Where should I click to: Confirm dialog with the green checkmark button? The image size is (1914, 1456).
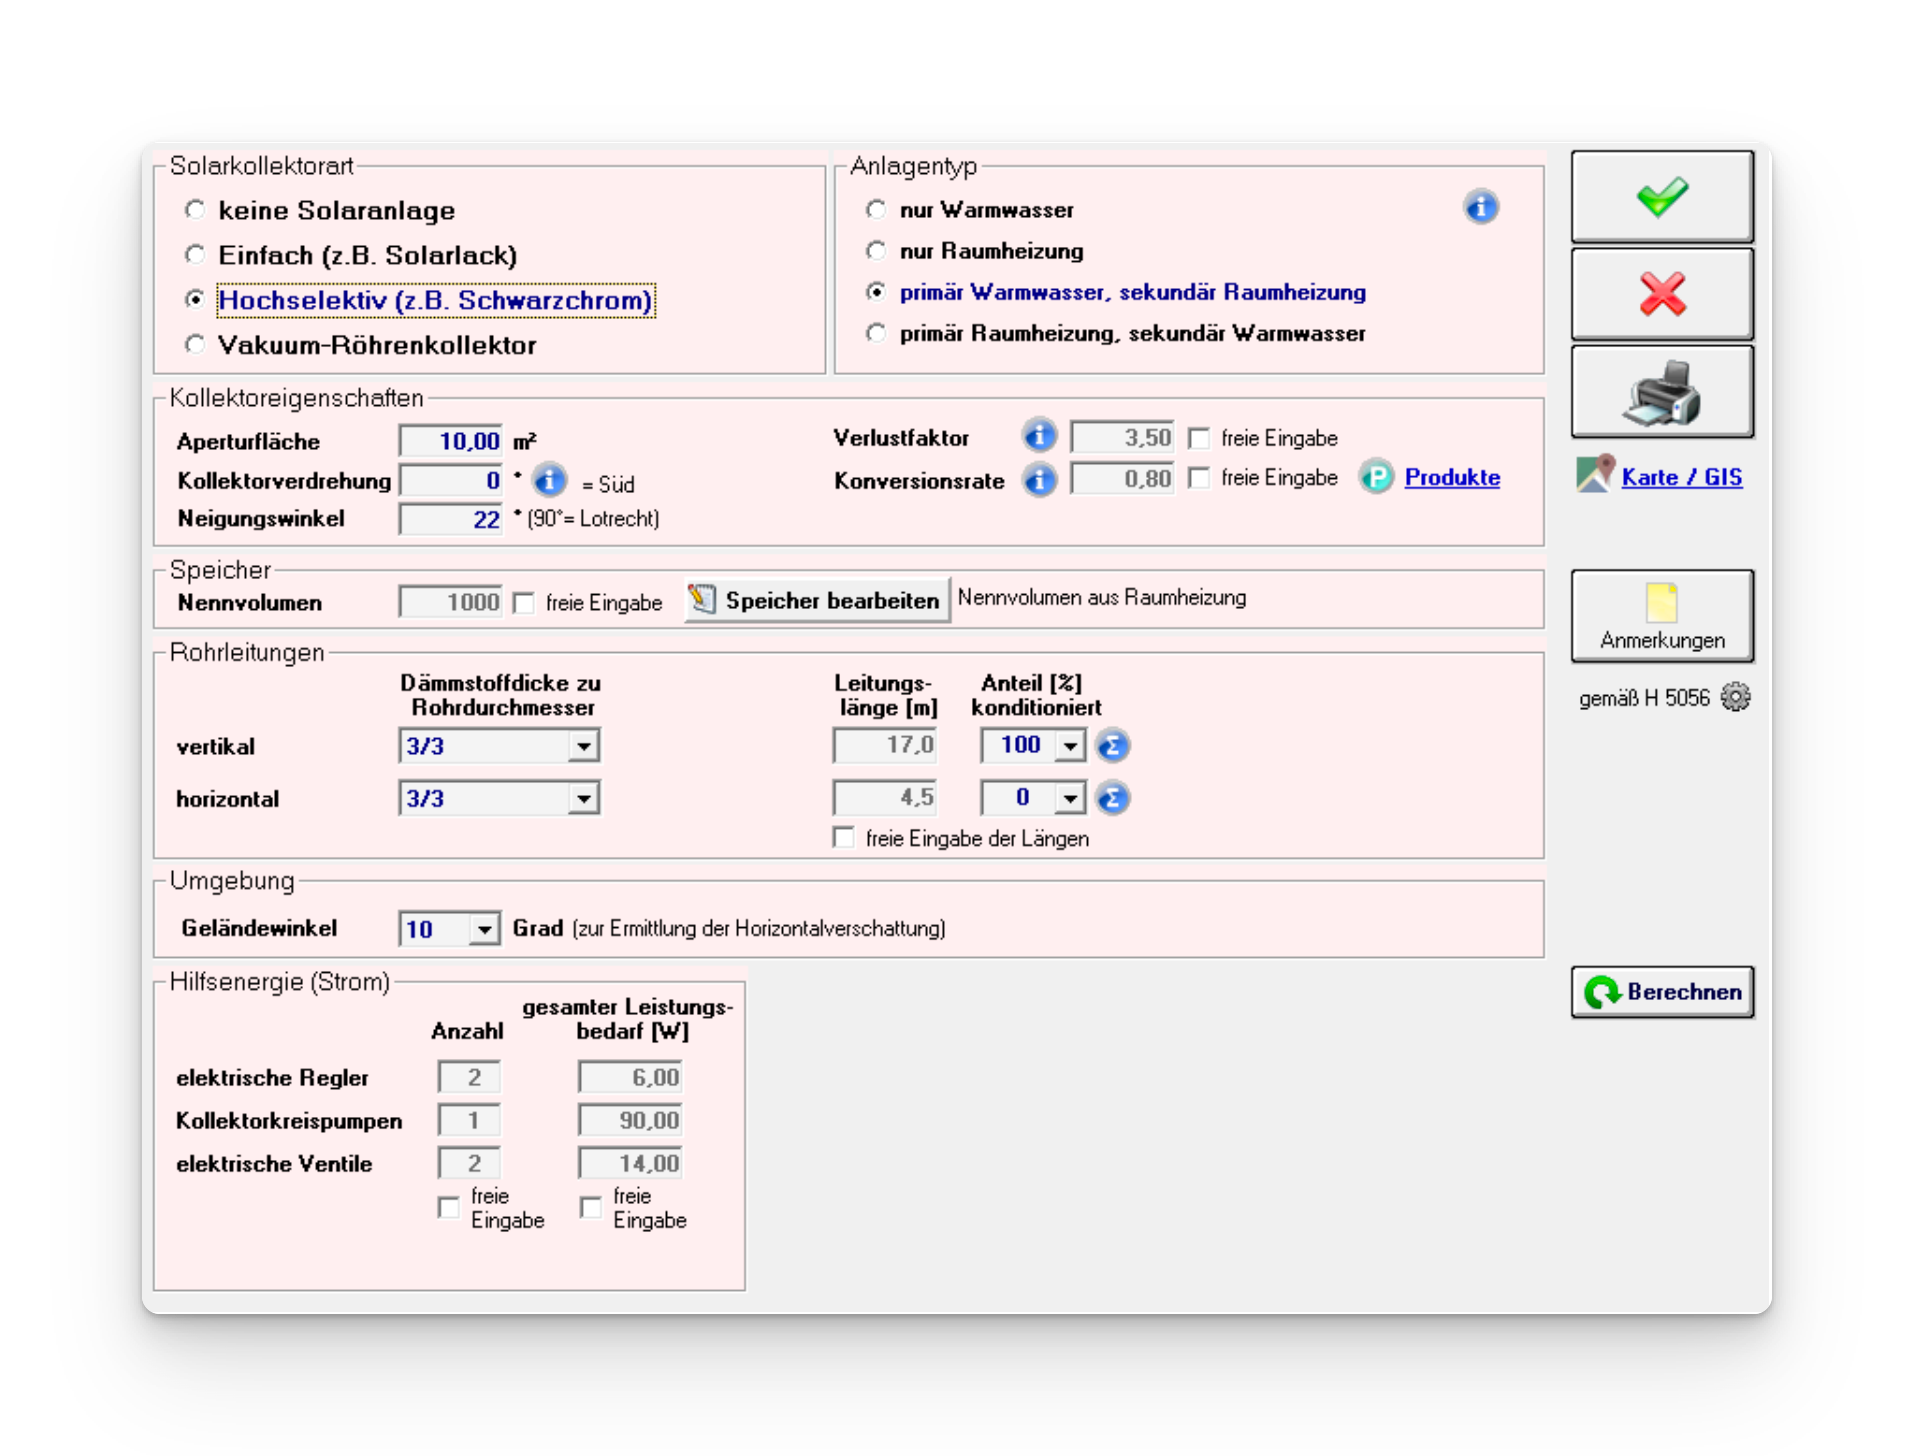1661,197
